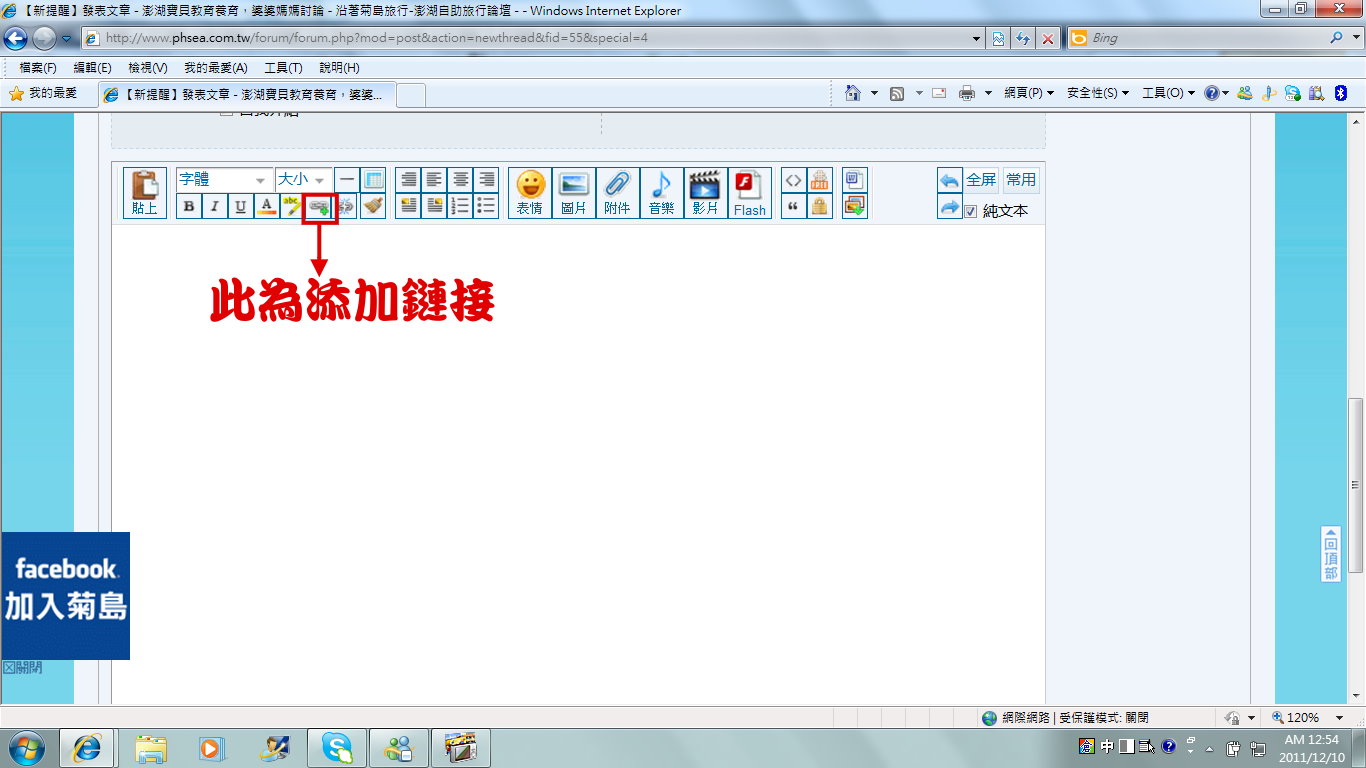Toggle italic formatting in editor
Viewport: 1366px width, 768px height.
point(214,207)
